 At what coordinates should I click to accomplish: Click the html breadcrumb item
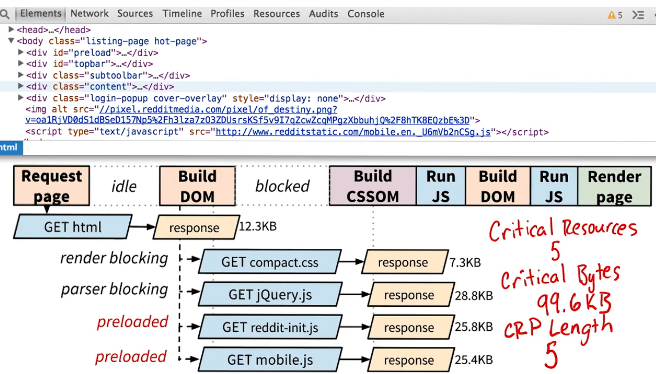coord(11,147)
